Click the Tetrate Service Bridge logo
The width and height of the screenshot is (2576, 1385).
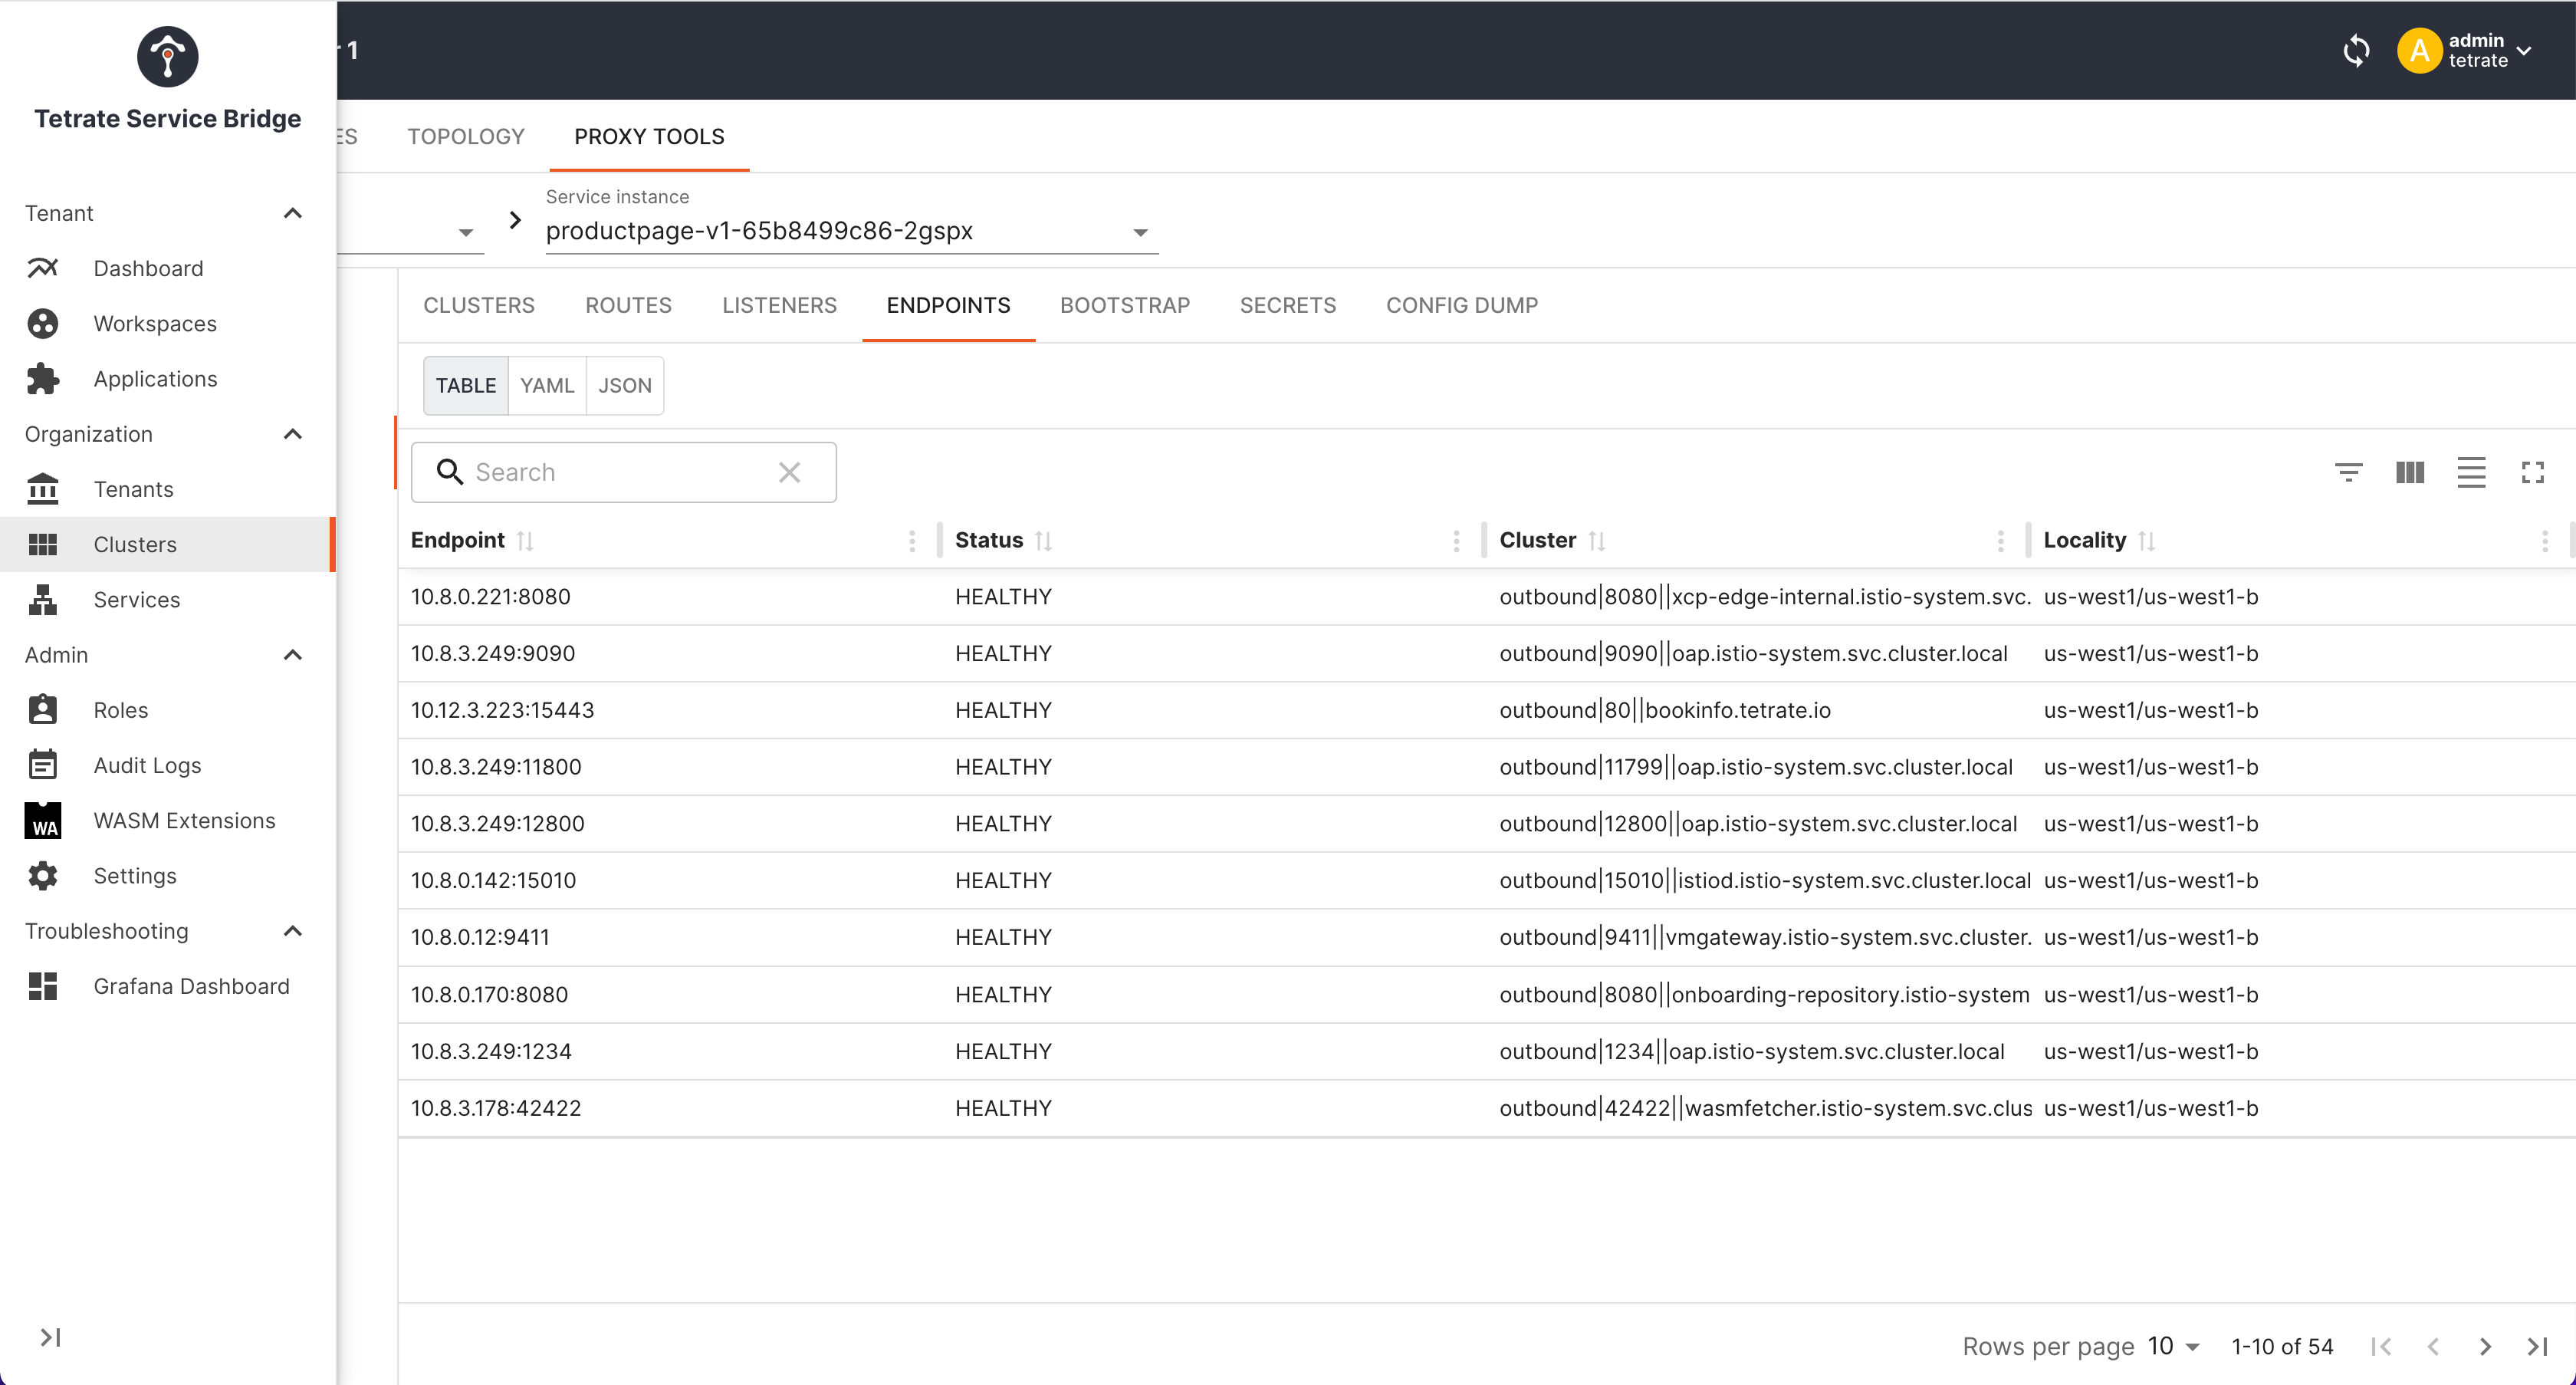[x=167, y=57]
